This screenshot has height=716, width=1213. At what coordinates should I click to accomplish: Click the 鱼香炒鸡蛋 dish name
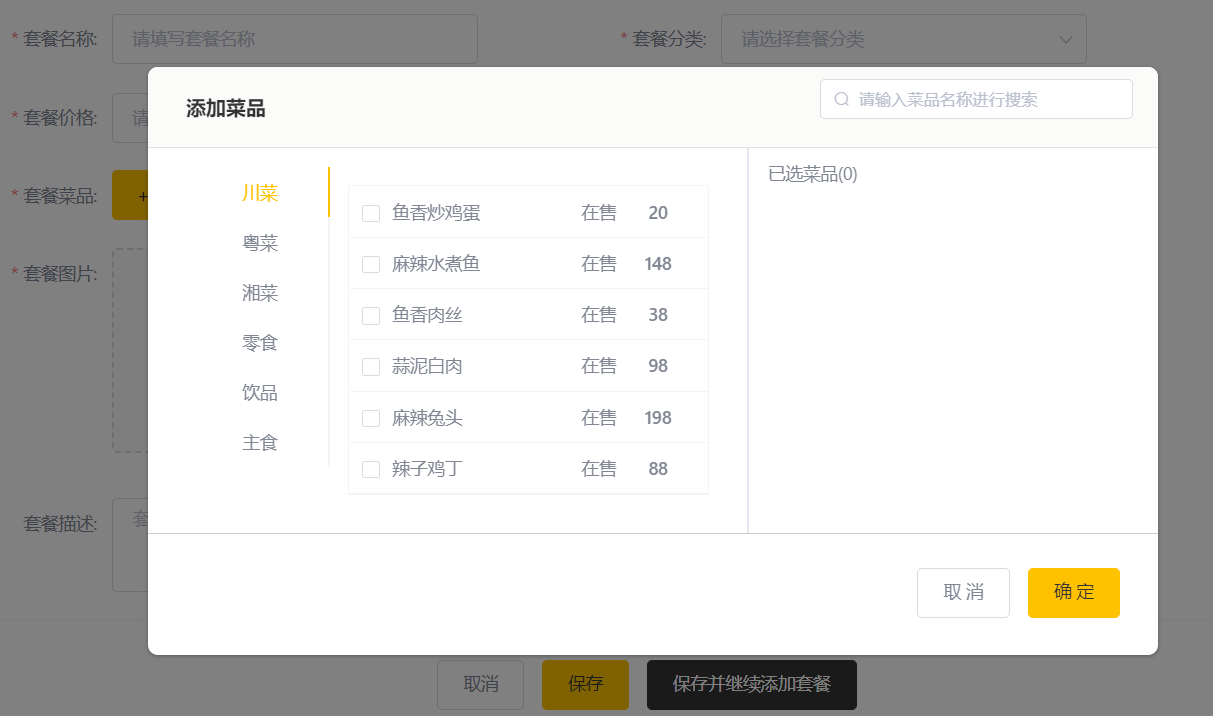click(436, 213)
